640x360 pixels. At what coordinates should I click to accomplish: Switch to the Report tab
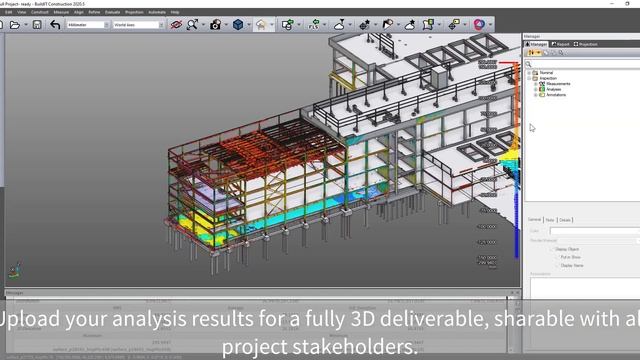pos(560,44)
